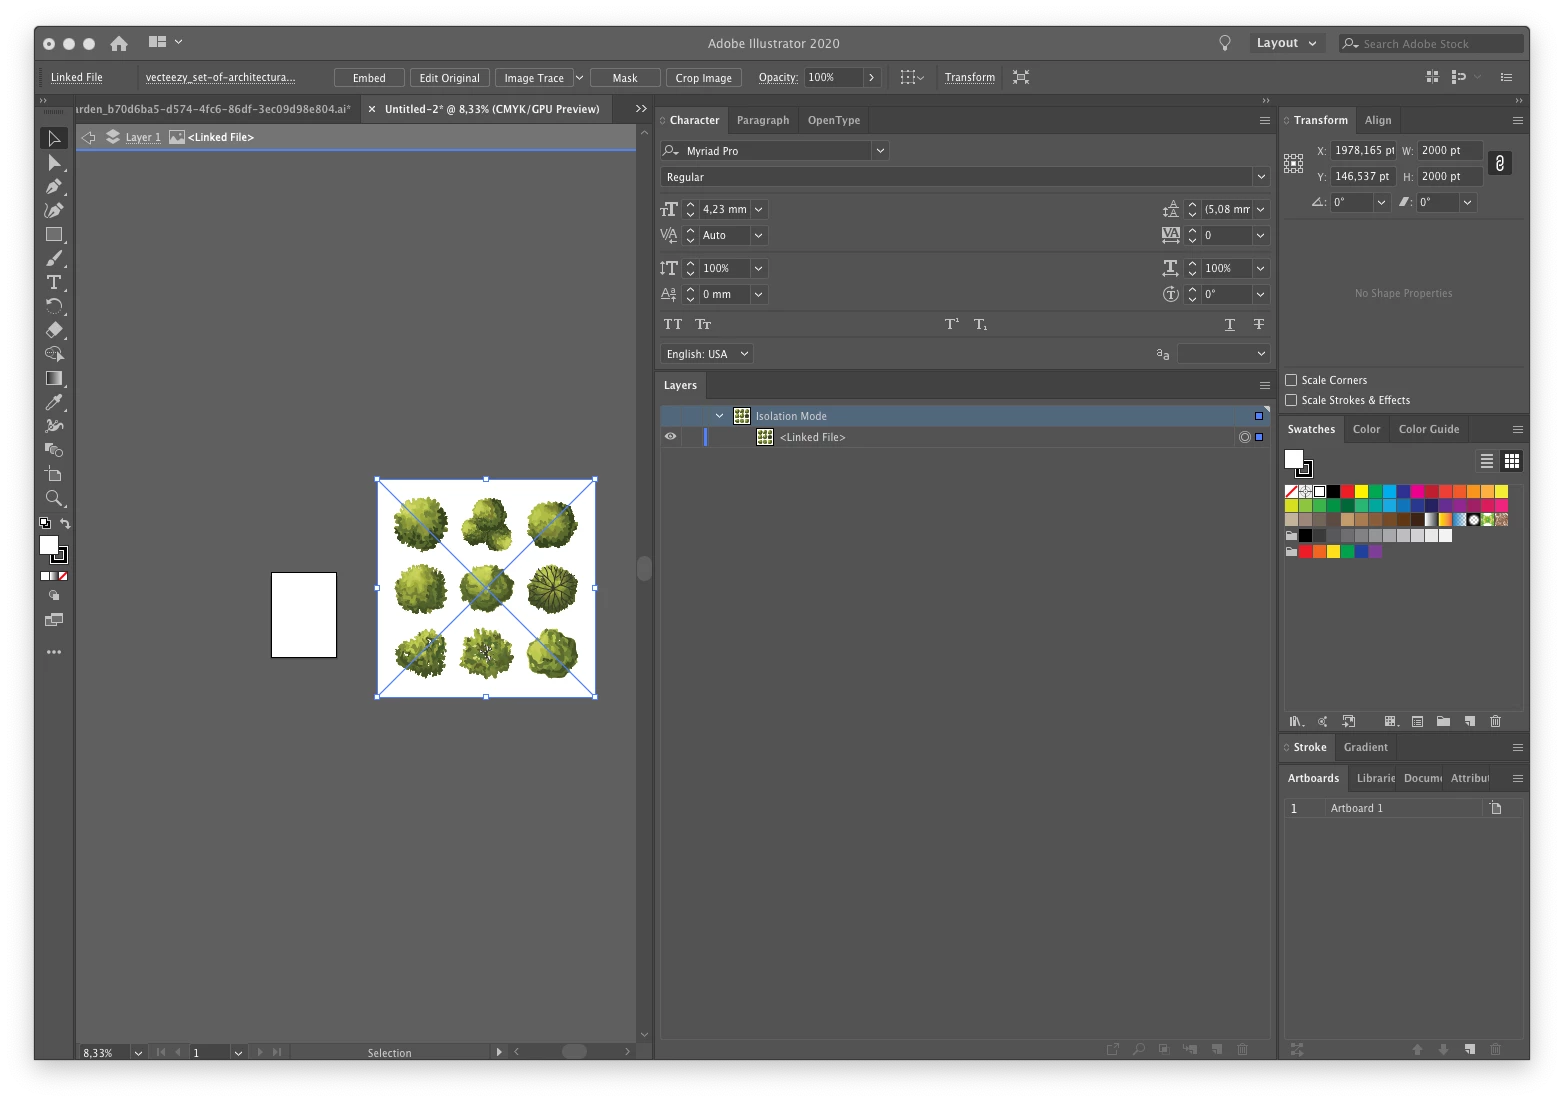Screen dimensions: 1564x1102
Task: Select the Gradient tool
Action: coord(54,378)
